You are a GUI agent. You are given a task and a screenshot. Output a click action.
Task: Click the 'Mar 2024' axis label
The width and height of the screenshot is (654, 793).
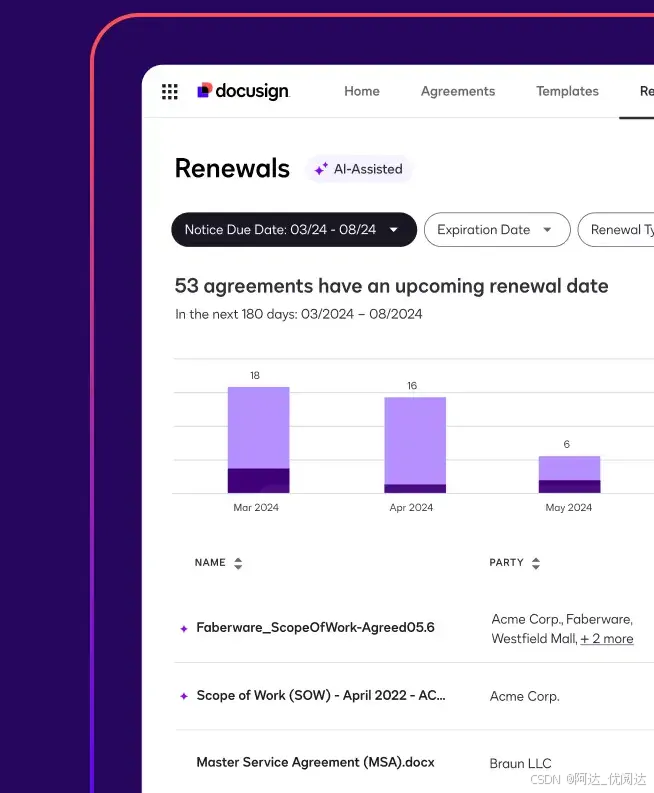[x=256, y=507]
